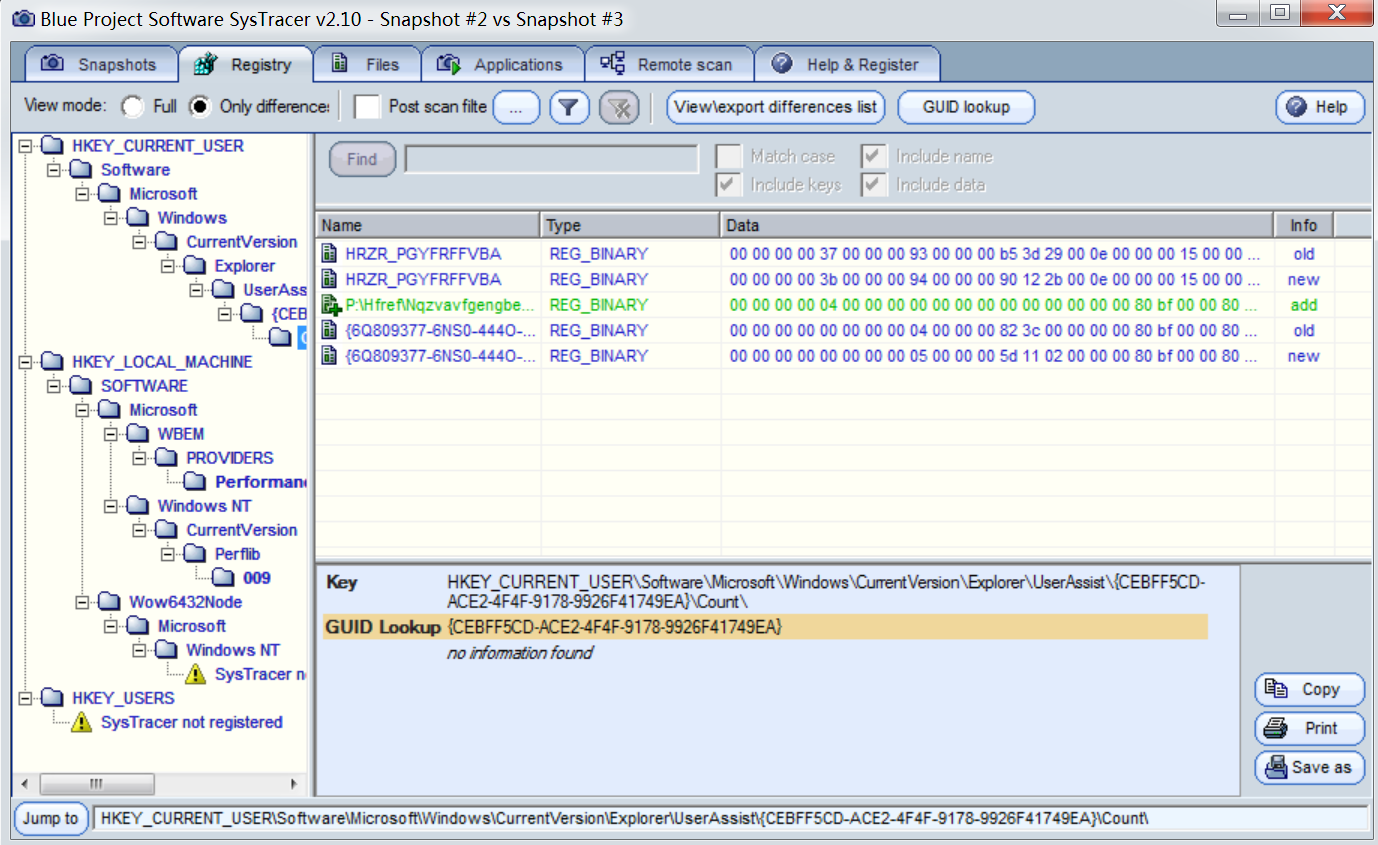
Task: Click the Remote scan network icon
Action: [612, 63]
